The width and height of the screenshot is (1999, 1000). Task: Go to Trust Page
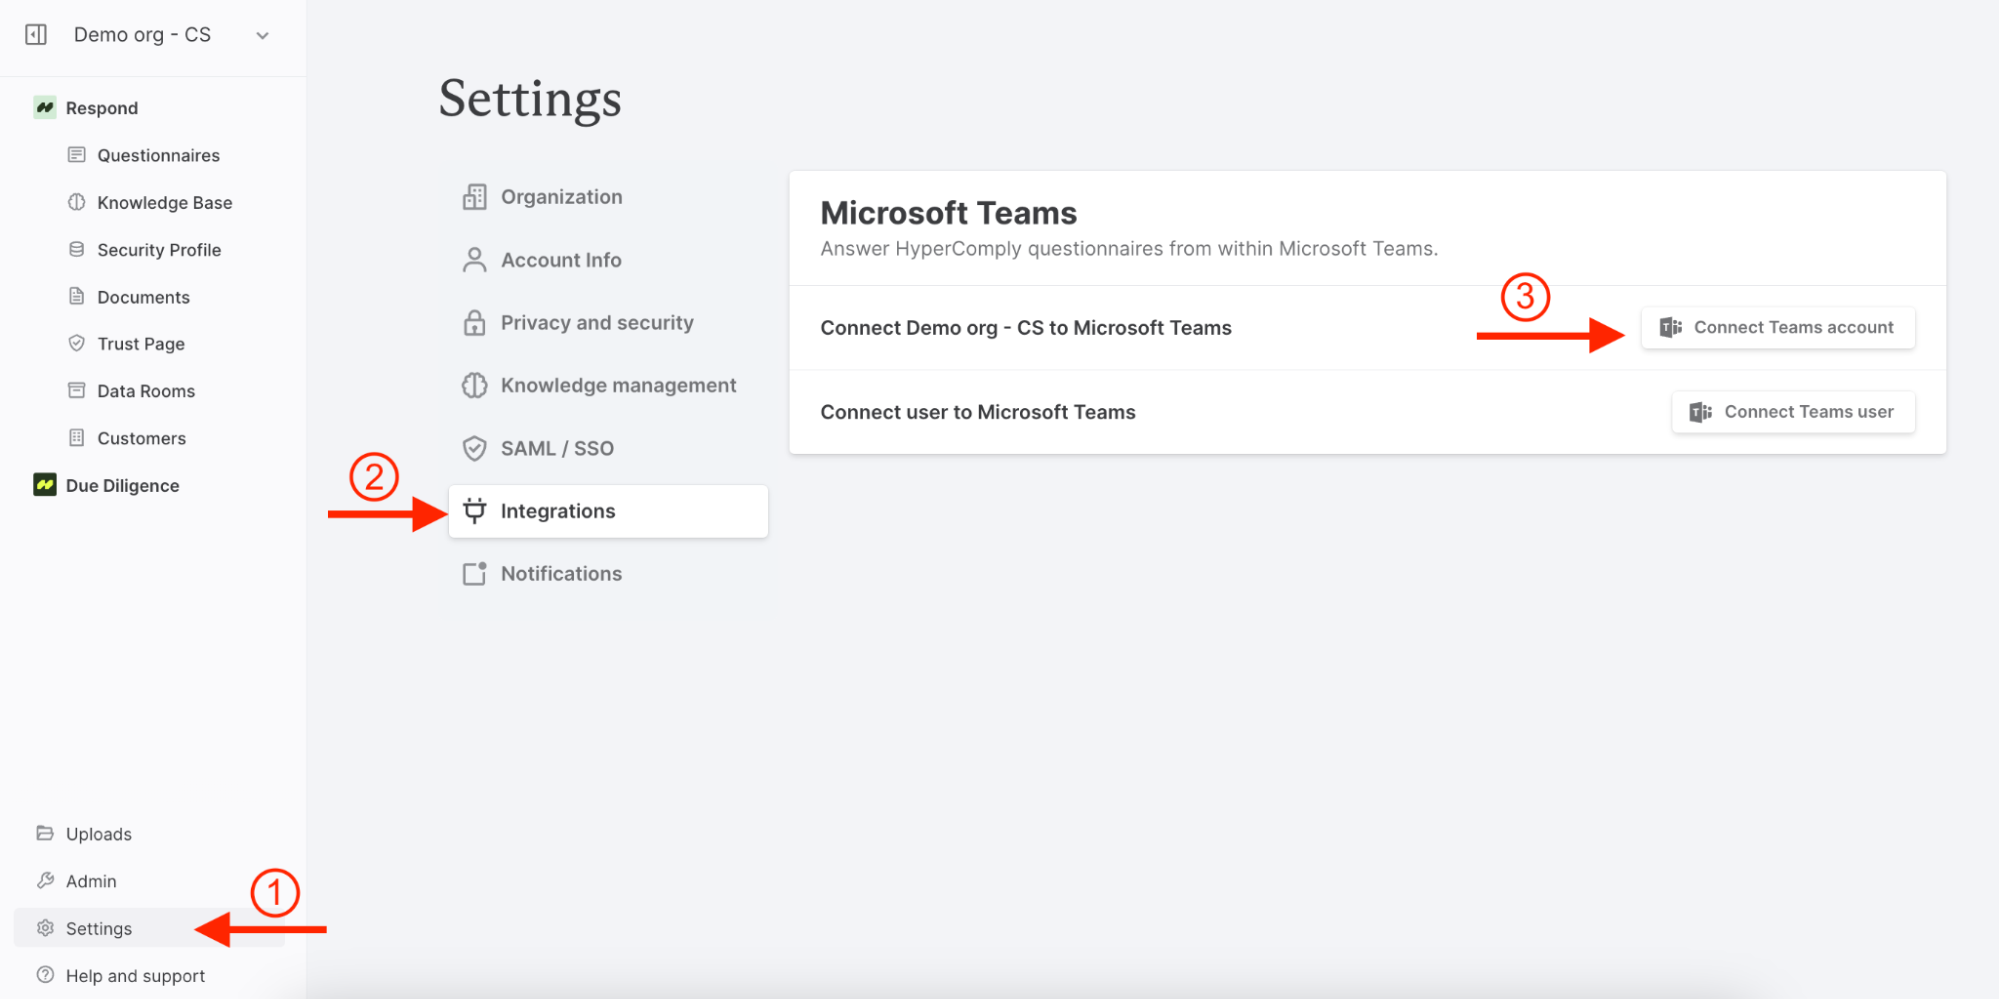141,344
